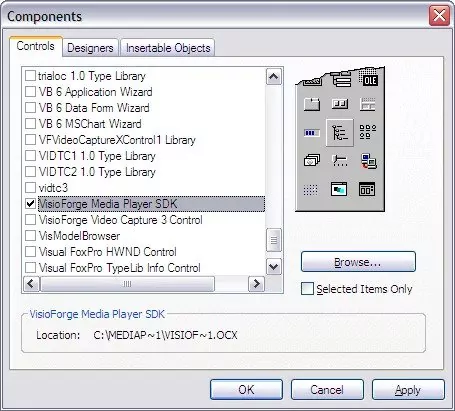The image size is (455, 411).
Task: Click the list's vertical scroll down arrow
Action: tap(274, 267)
